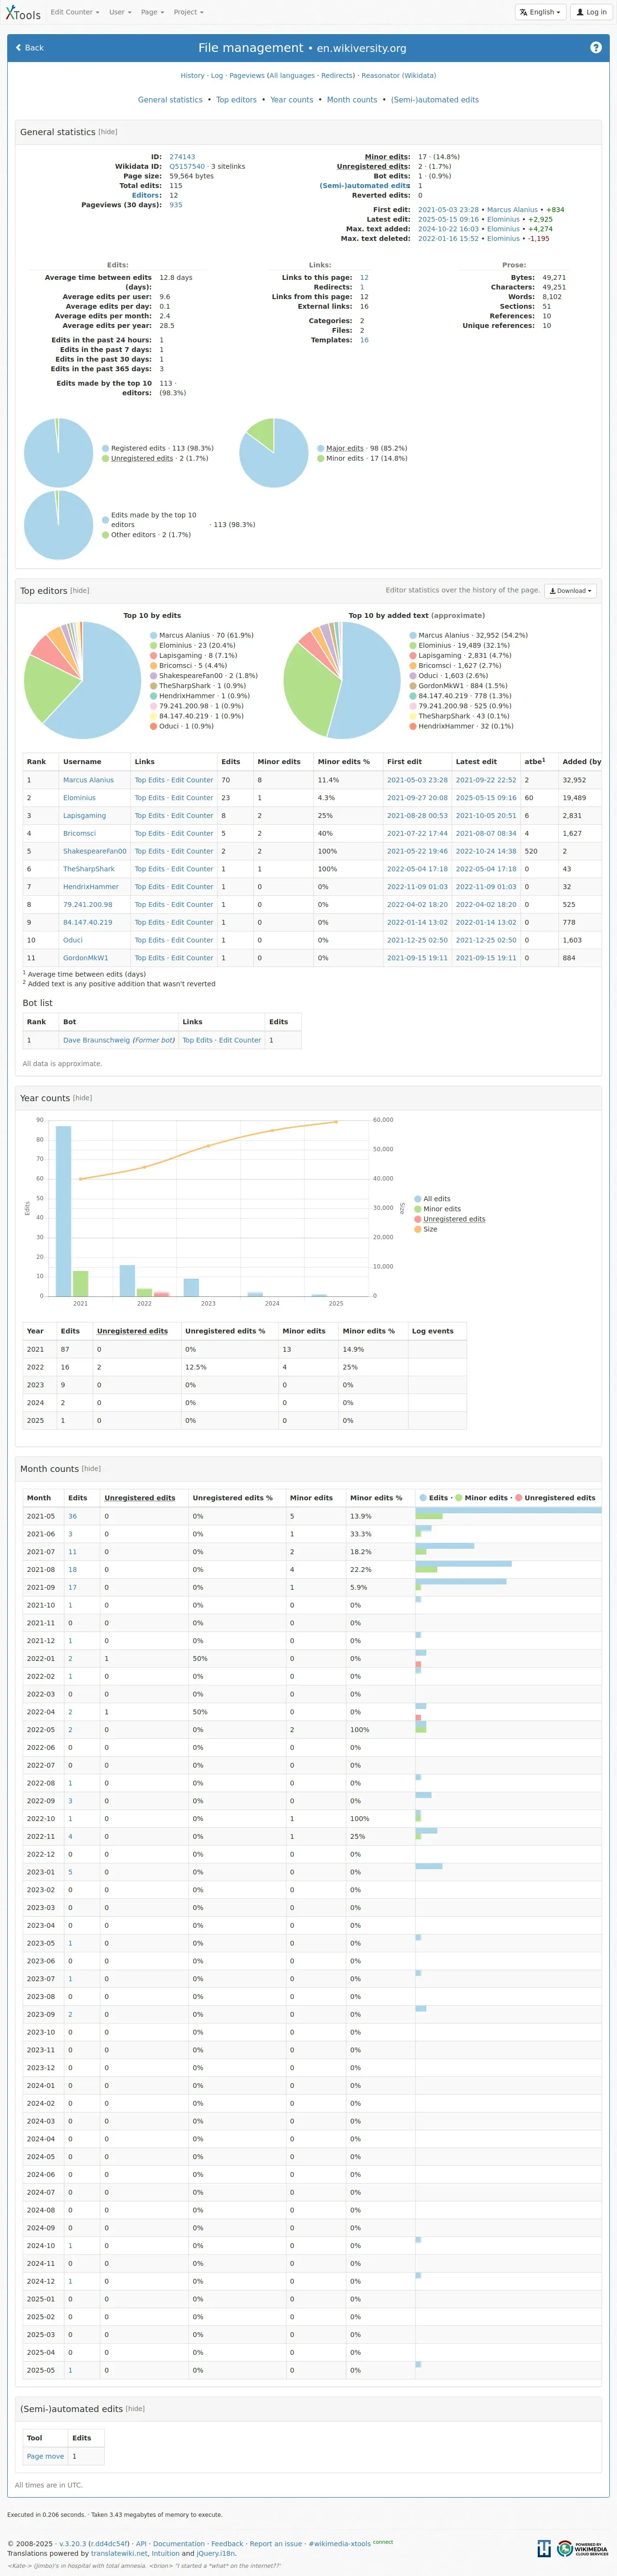The image size is (617, 2576).
Task: Open the All languages link
Action: click(291, 76)
